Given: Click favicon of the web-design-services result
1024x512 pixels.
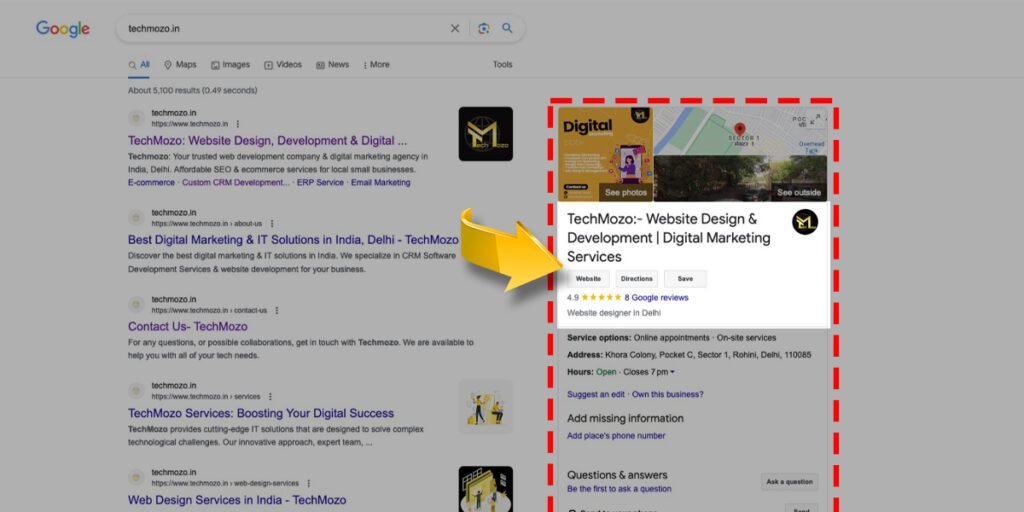Looking at the screenshot, I should coord(136,477).
